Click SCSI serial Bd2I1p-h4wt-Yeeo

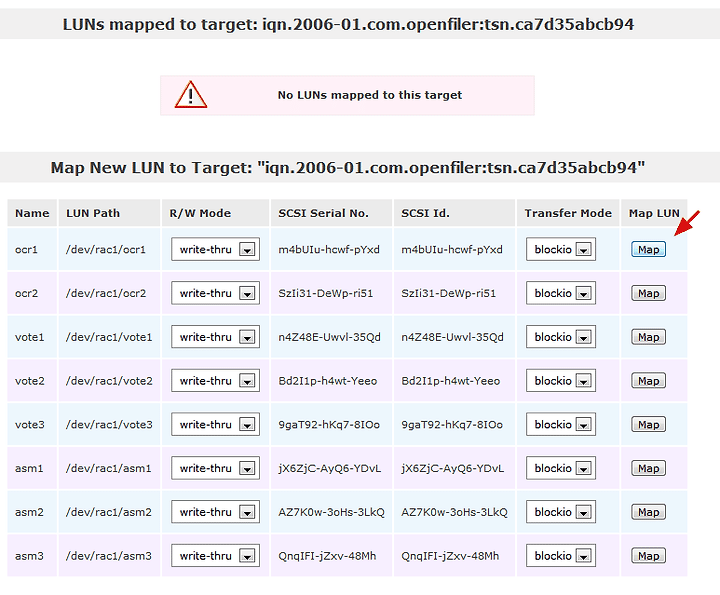point(327,381)
